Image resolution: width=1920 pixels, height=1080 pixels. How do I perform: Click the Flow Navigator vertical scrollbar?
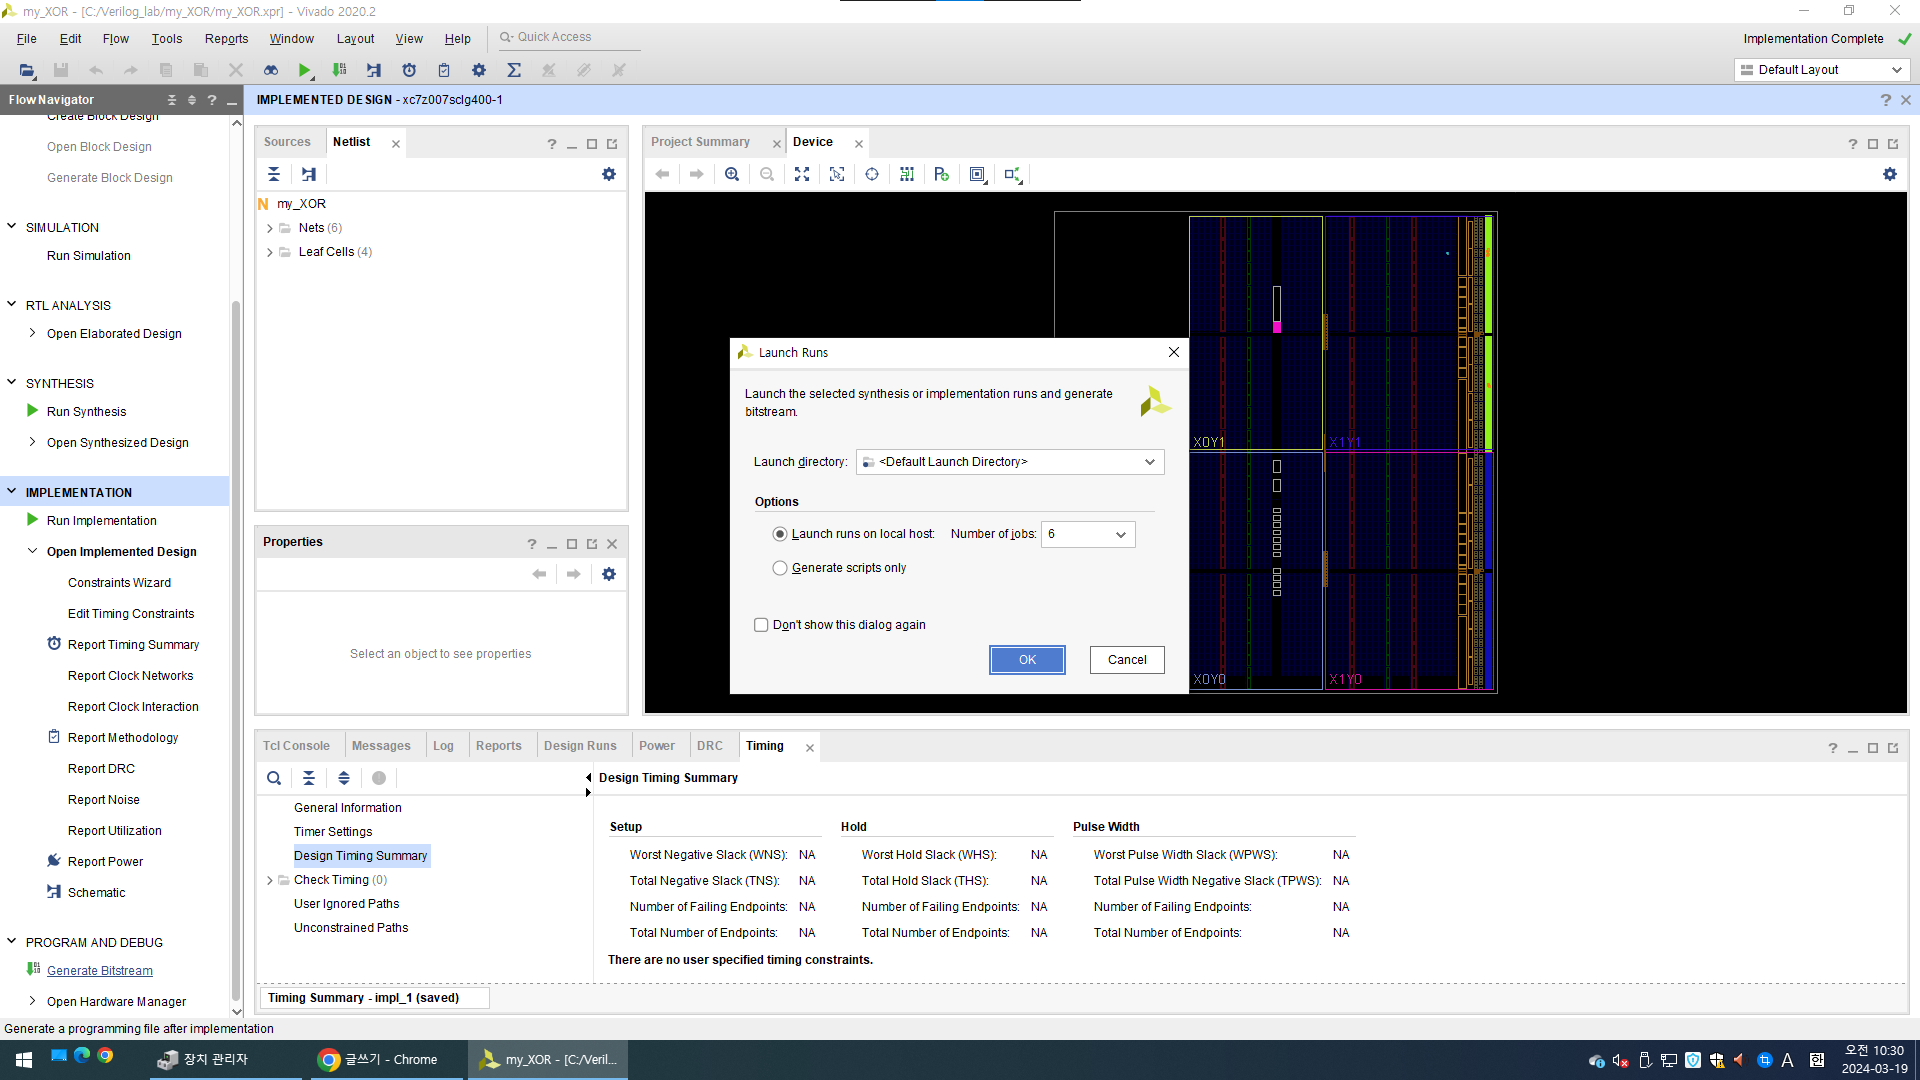[236, 650]
